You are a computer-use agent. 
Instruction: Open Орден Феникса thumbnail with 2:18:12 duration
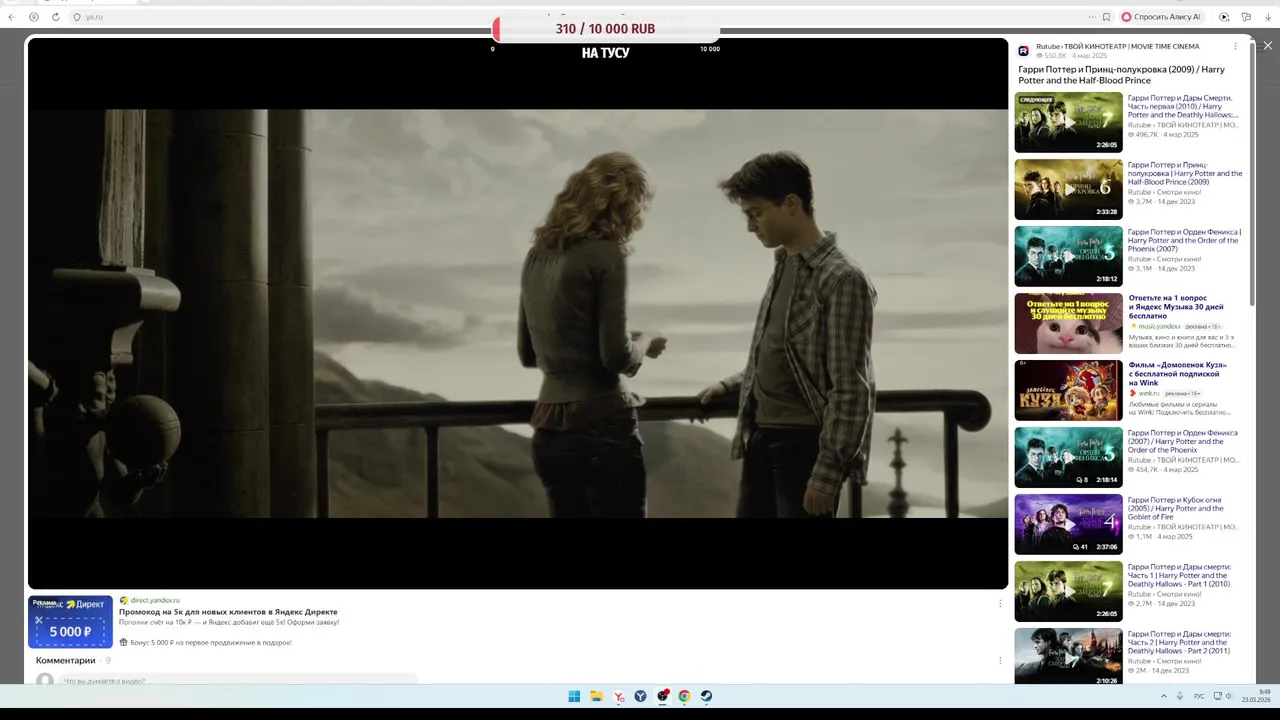point(1068,256)
